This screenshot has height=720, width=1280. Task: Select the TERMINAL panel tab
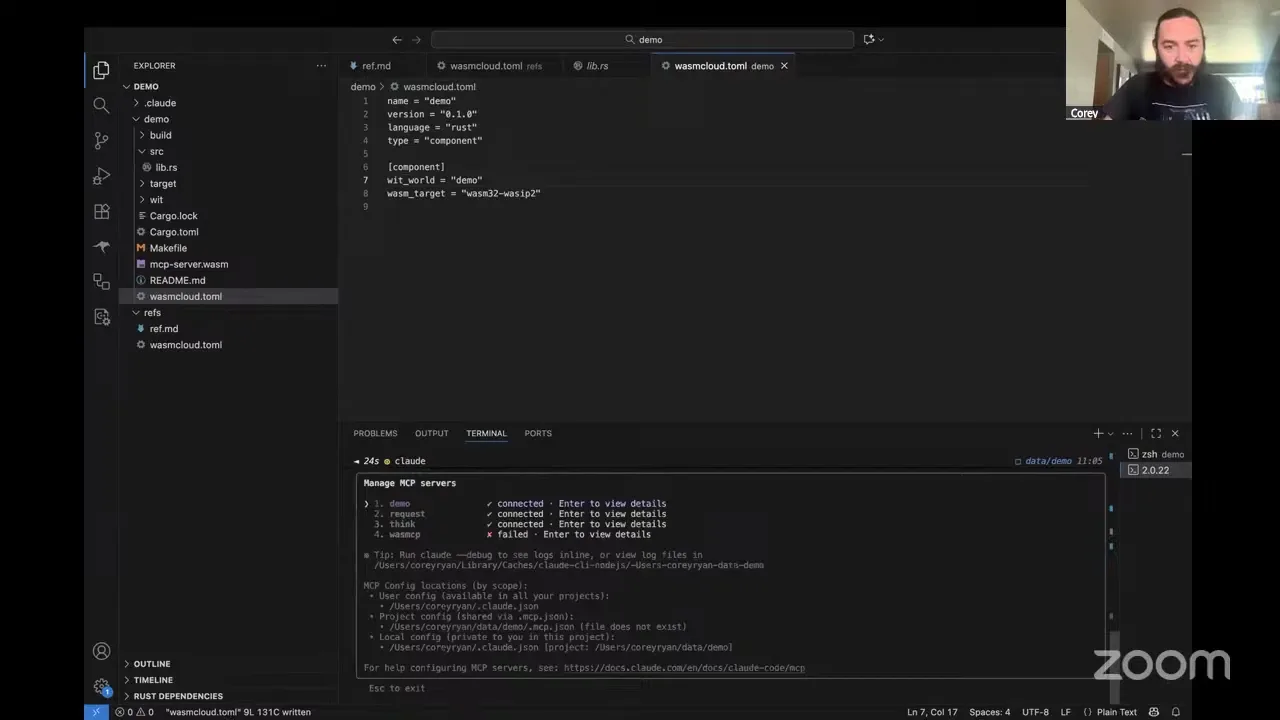(486, 433)
